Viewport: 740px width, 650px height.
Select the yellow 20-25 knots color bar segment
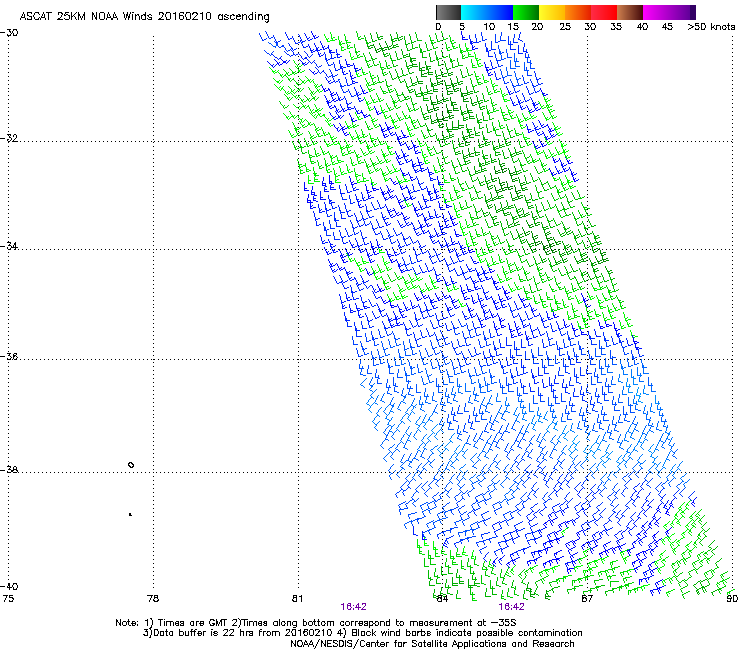552,12
